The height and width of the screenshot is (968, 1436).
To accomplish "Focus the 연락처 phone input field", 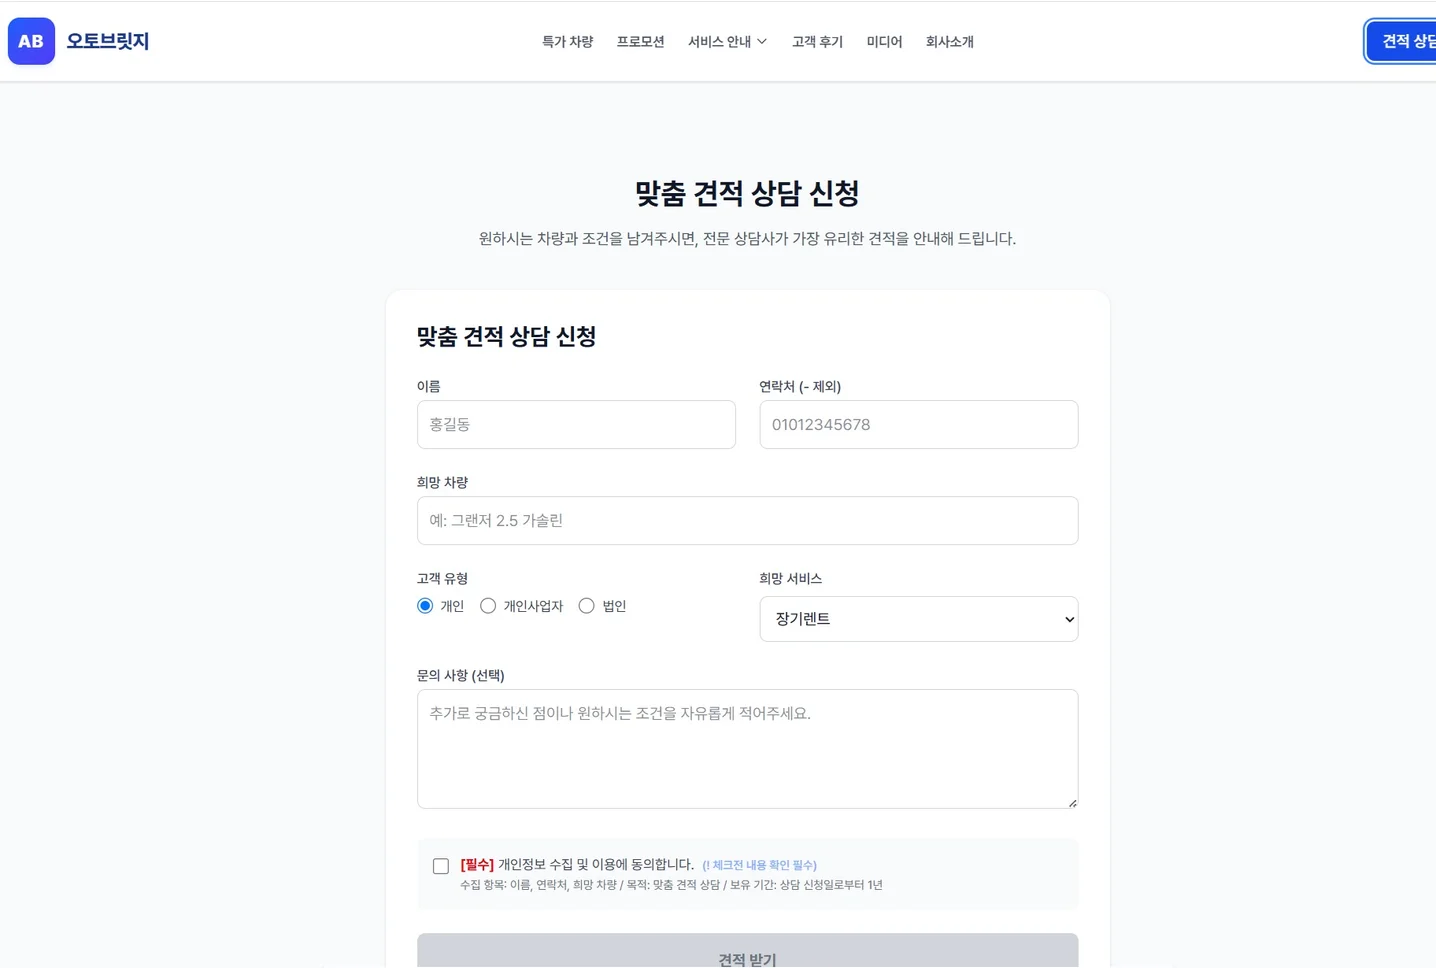I will pyautogui.click(x=918, y=425).
